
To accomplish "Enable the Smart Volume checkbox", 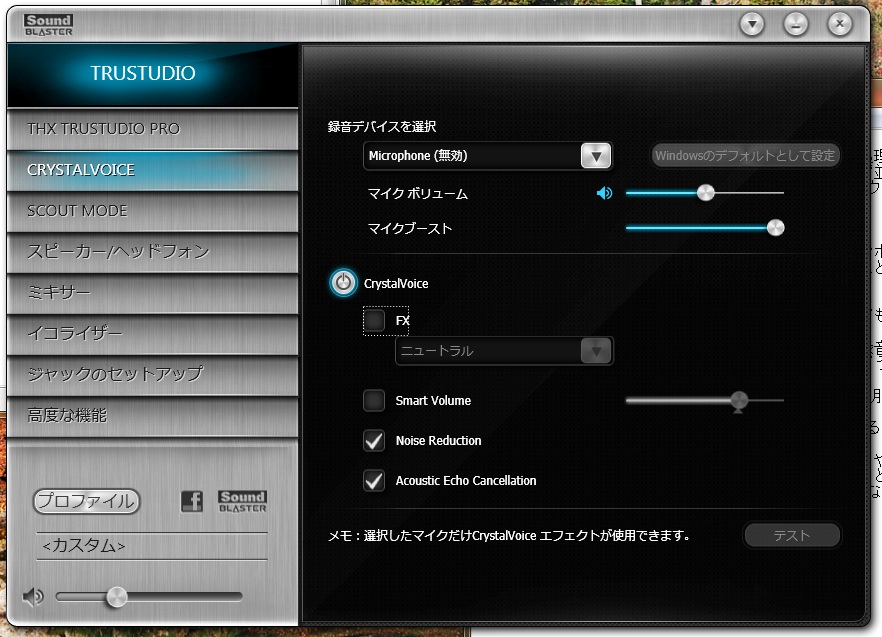I will (374, 401).
